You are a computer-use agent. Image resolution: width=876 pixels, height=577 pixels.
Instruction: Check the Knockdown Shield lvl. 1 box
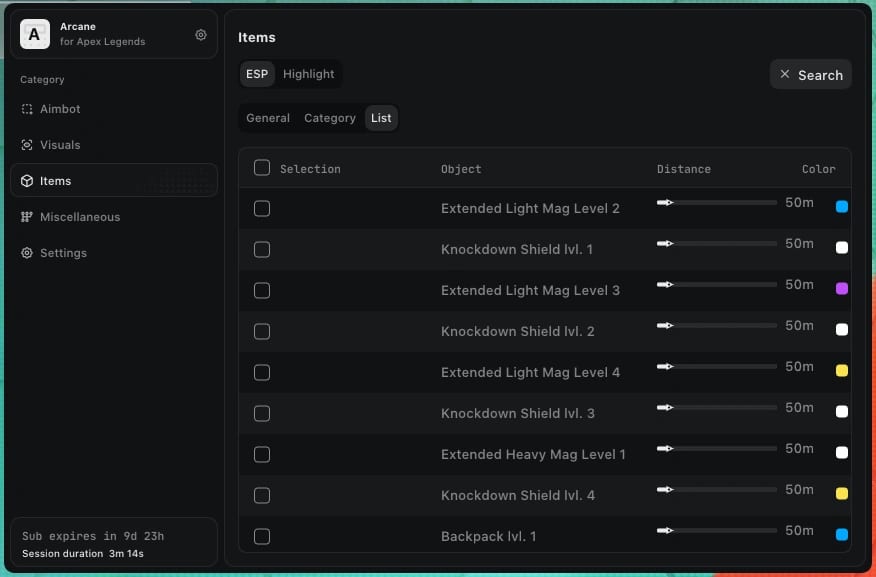click(262, 250)
